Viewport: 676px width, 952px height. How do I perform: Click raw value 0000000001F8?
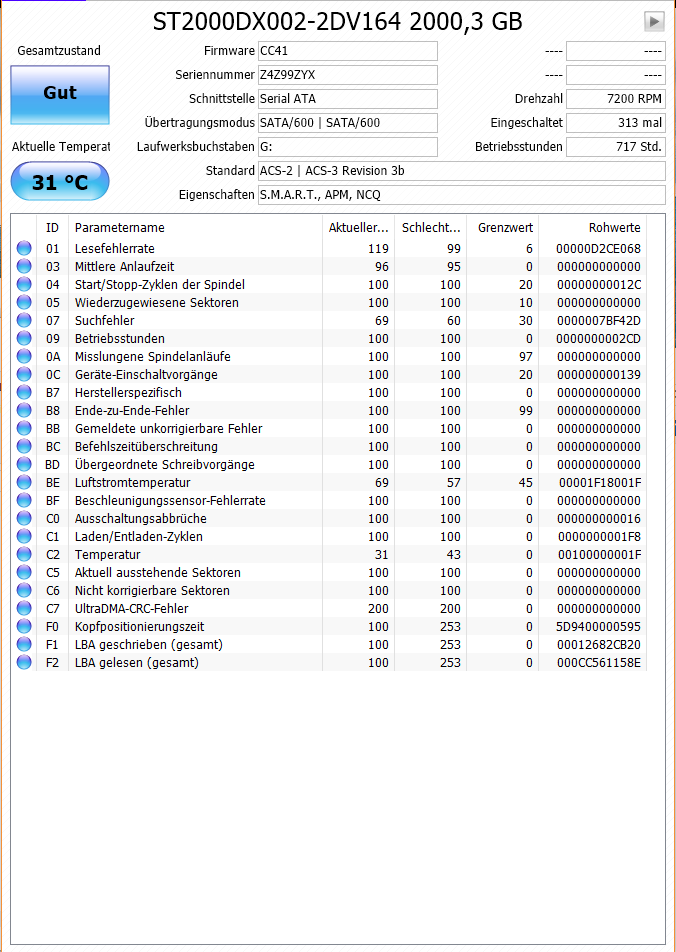tap(599, 537)
